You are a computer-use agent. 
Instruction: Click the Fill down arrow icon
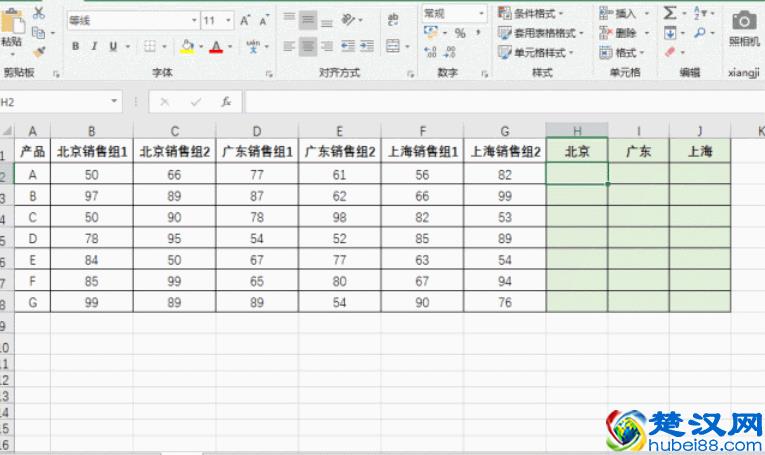point(670,33)
